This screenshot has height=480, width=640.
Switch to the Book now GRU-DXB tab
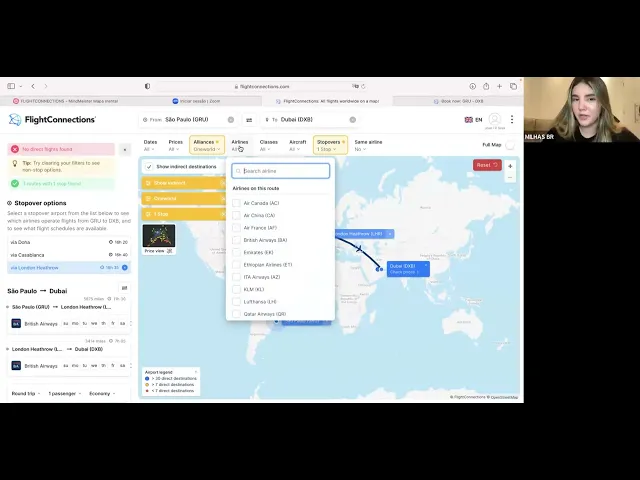pos(458,101)
